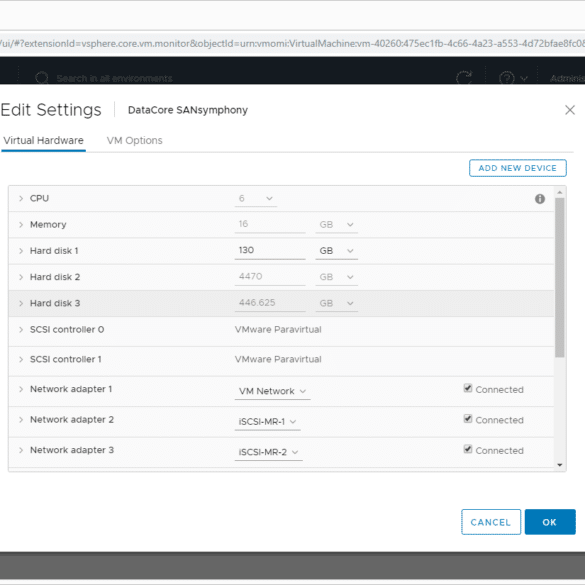The width and height of the screenshot is (585, 585).
Task: Switch to the Virtual Hardware tab
Action: (44, 141)
